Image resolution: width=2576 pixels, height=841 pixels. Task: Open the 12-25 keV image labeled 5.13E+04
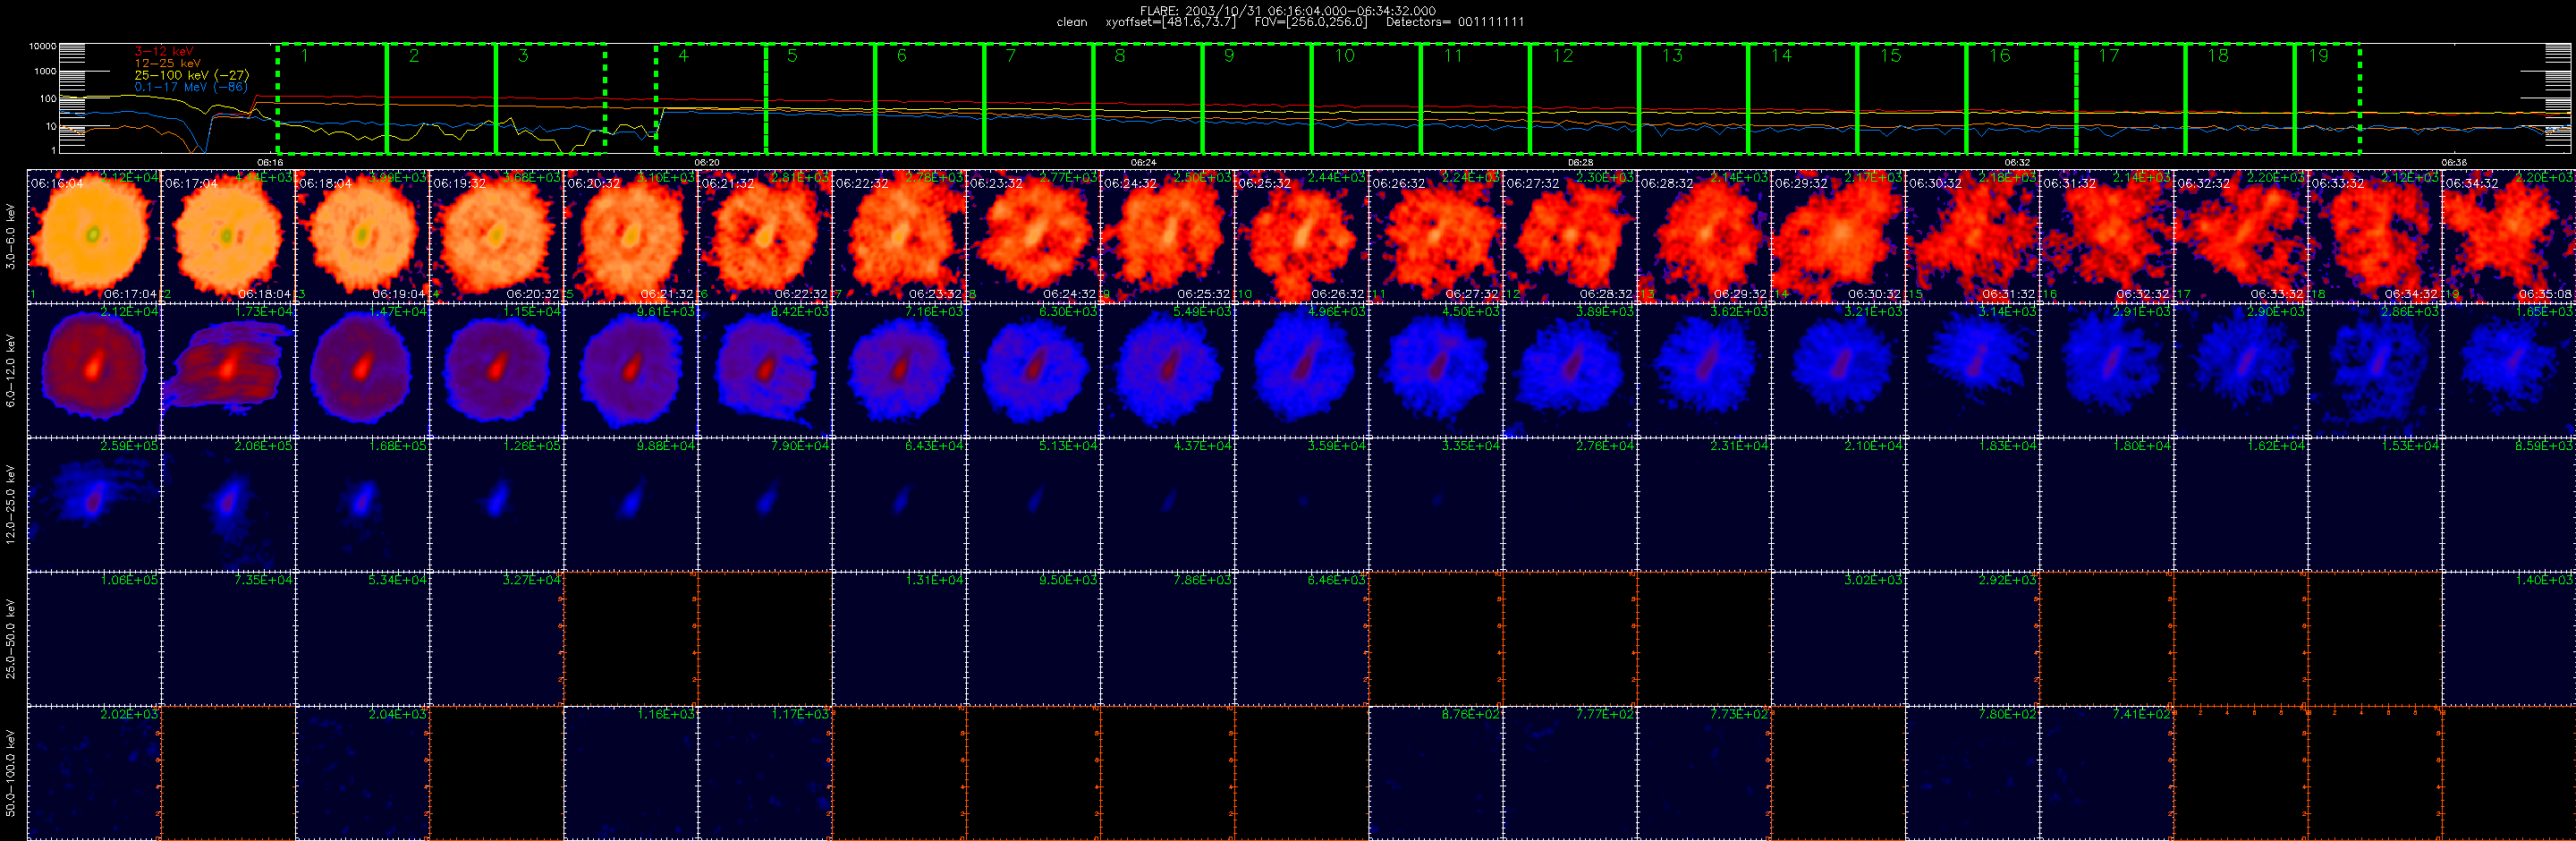[x=1033, y=504]
